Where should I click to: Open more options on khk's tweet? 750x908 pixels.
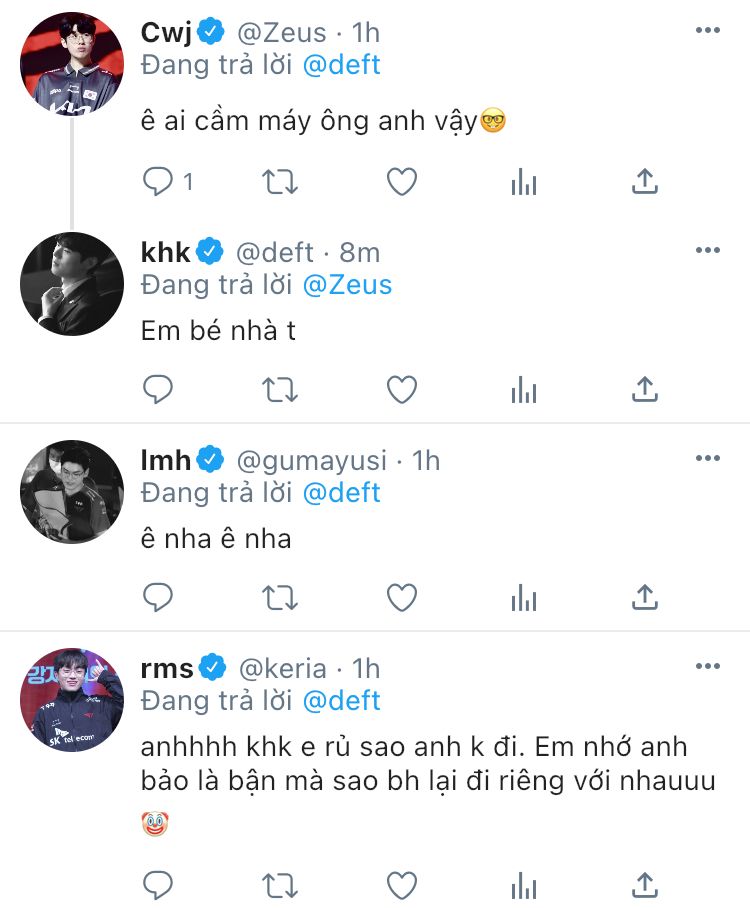click(x=707, y=250)
